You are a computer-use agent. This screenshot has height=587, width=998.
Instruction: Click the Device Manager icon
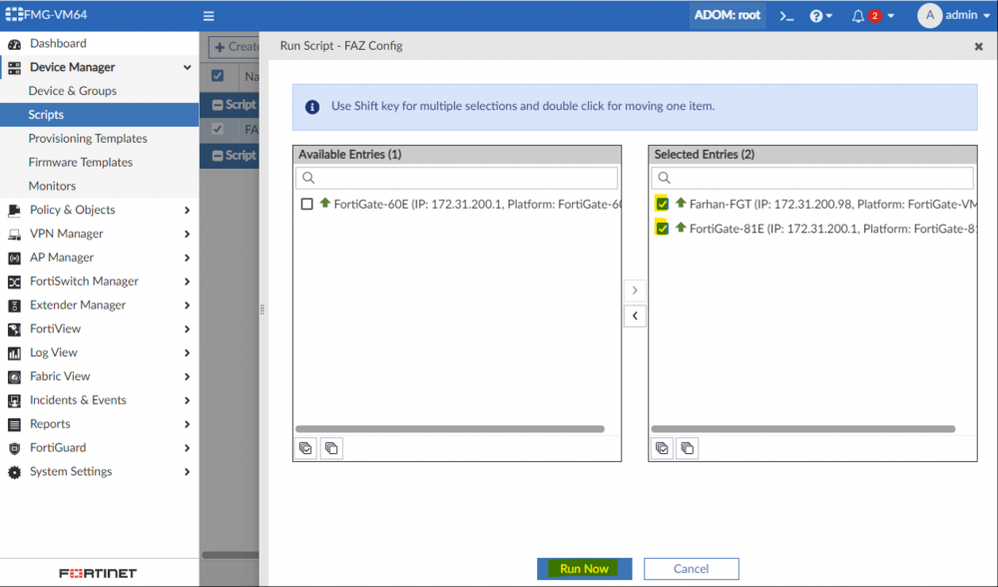[x=14, y=67]
